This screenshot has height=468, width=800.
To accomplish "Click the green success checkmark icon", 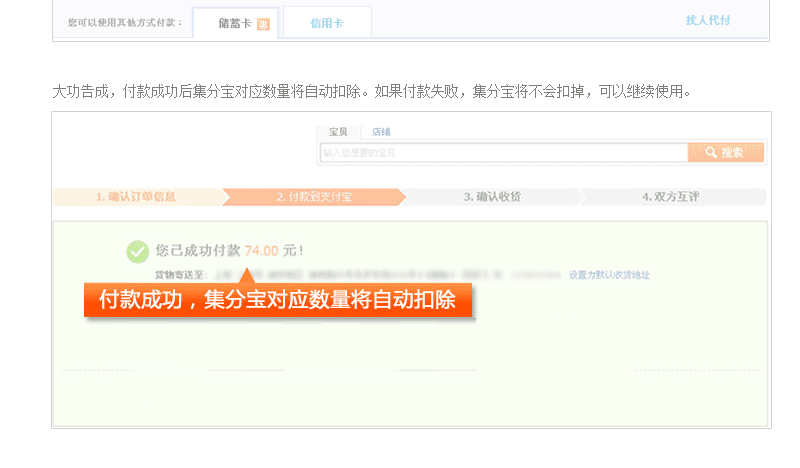I will pyautogui.click(x=138, y=252).
